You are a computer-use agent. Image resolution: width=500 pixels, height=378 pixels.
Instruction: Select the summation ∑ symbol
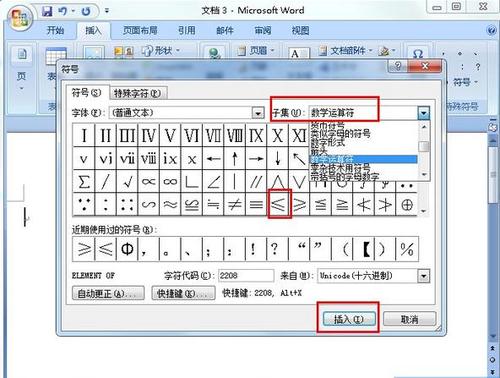pyautogui.click(x=83, y=182)
